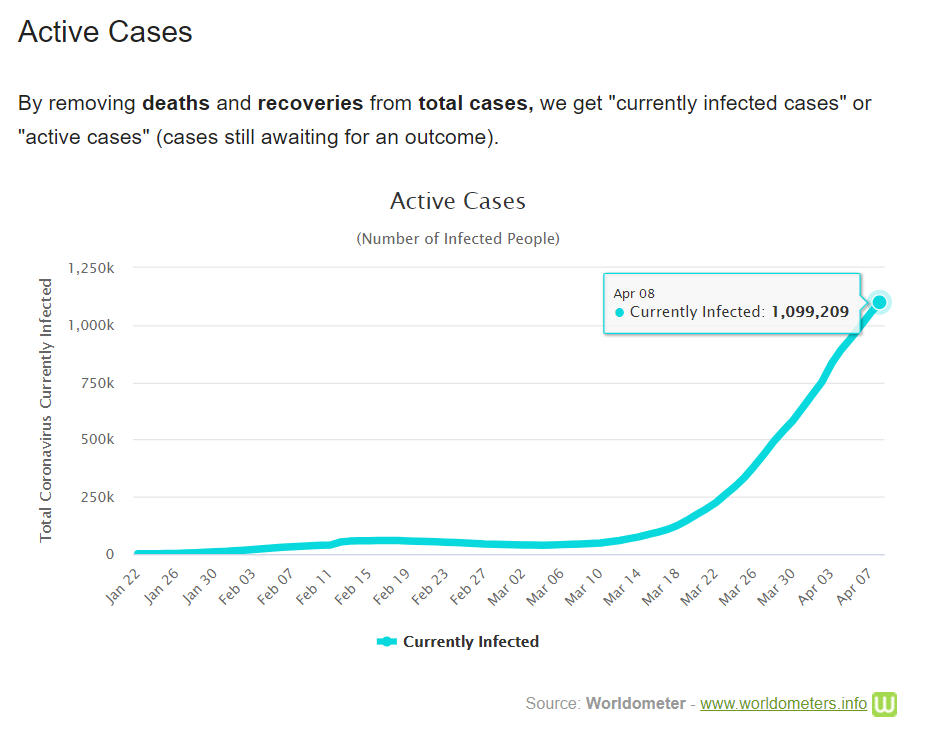
Task: Click the chart title Active Cases
Action: [457, 201]
